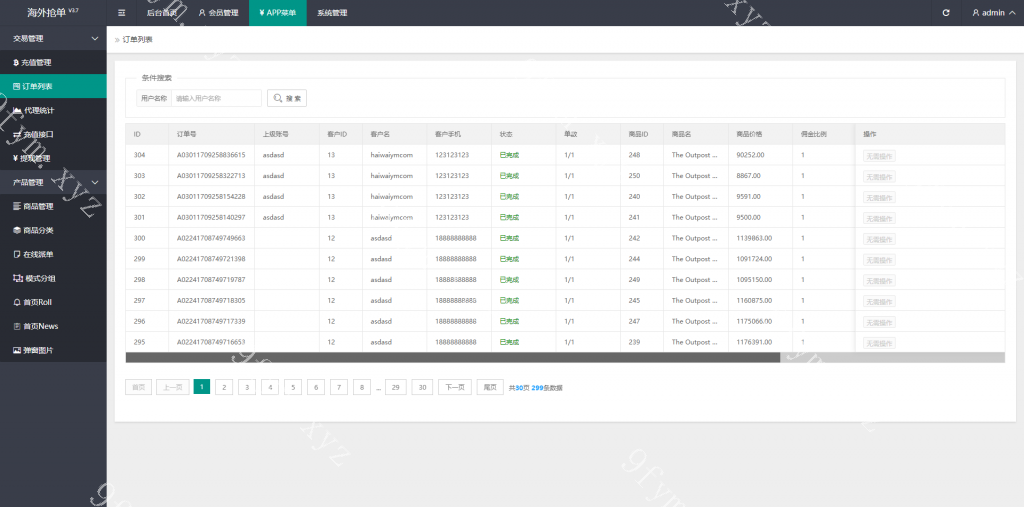Click the 上一页 previous page button
This screenshot has height=507, width=1024.
click(172, 387)
